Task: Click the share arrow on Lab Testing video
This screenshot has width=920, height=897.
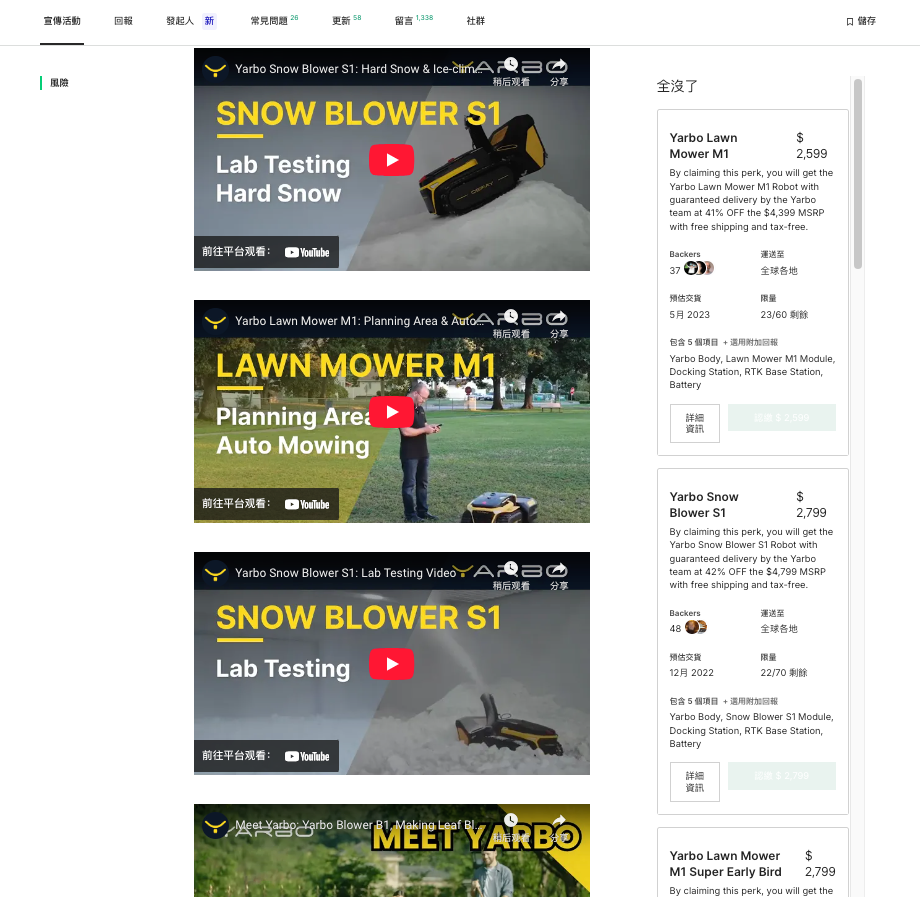Action: point(559,568)
